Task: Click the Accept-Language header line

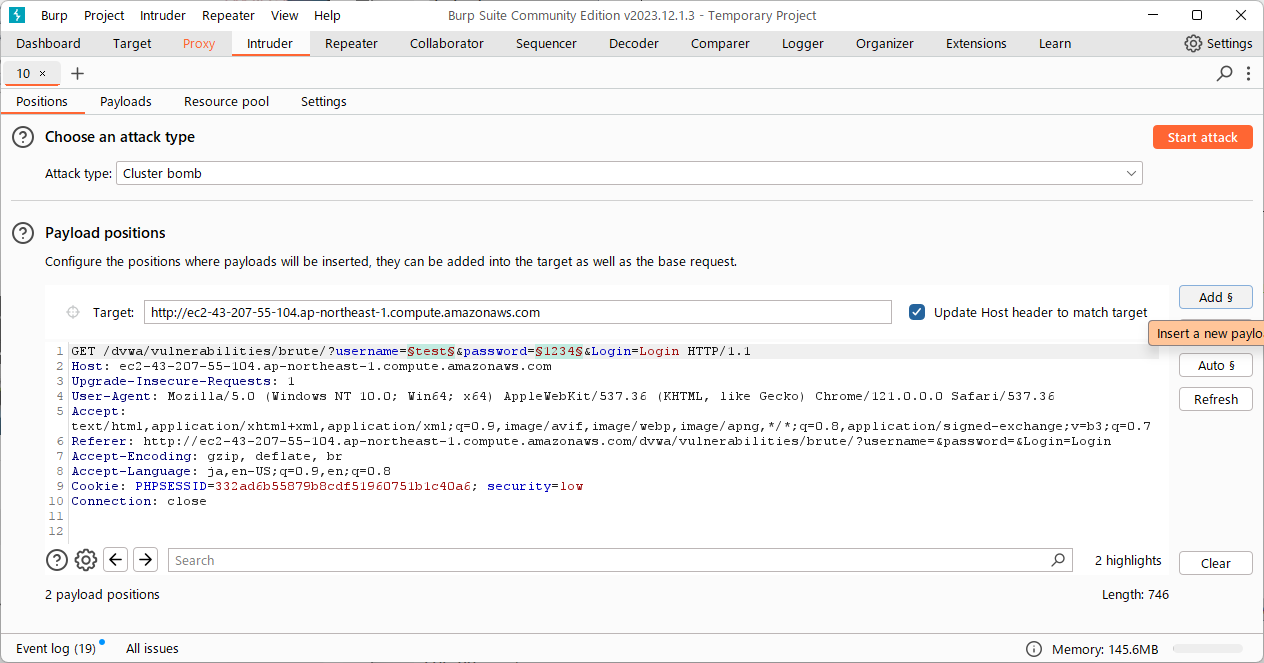Action: click(x=231, y=472)
